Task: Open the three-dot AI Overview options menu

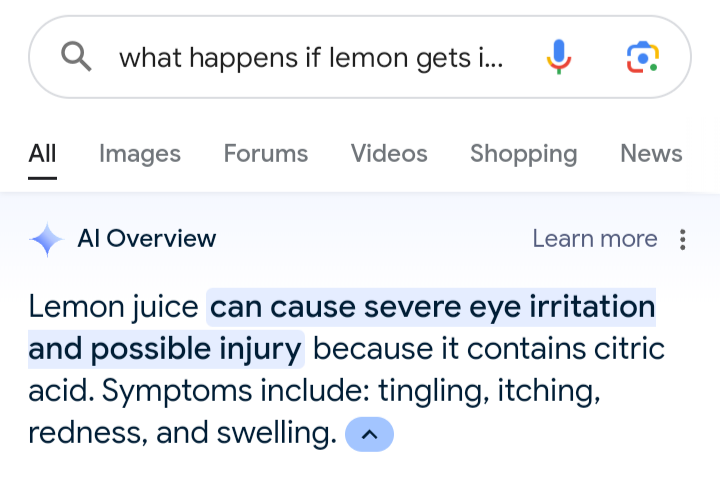Action: click(x=683, y=240)
